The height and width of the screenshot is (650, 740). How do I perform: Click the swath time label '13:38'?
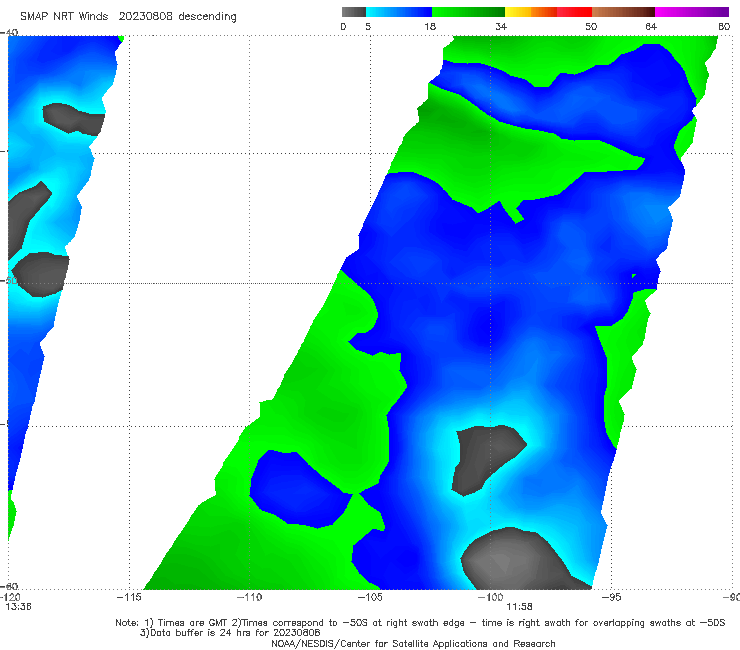[18, 607]
